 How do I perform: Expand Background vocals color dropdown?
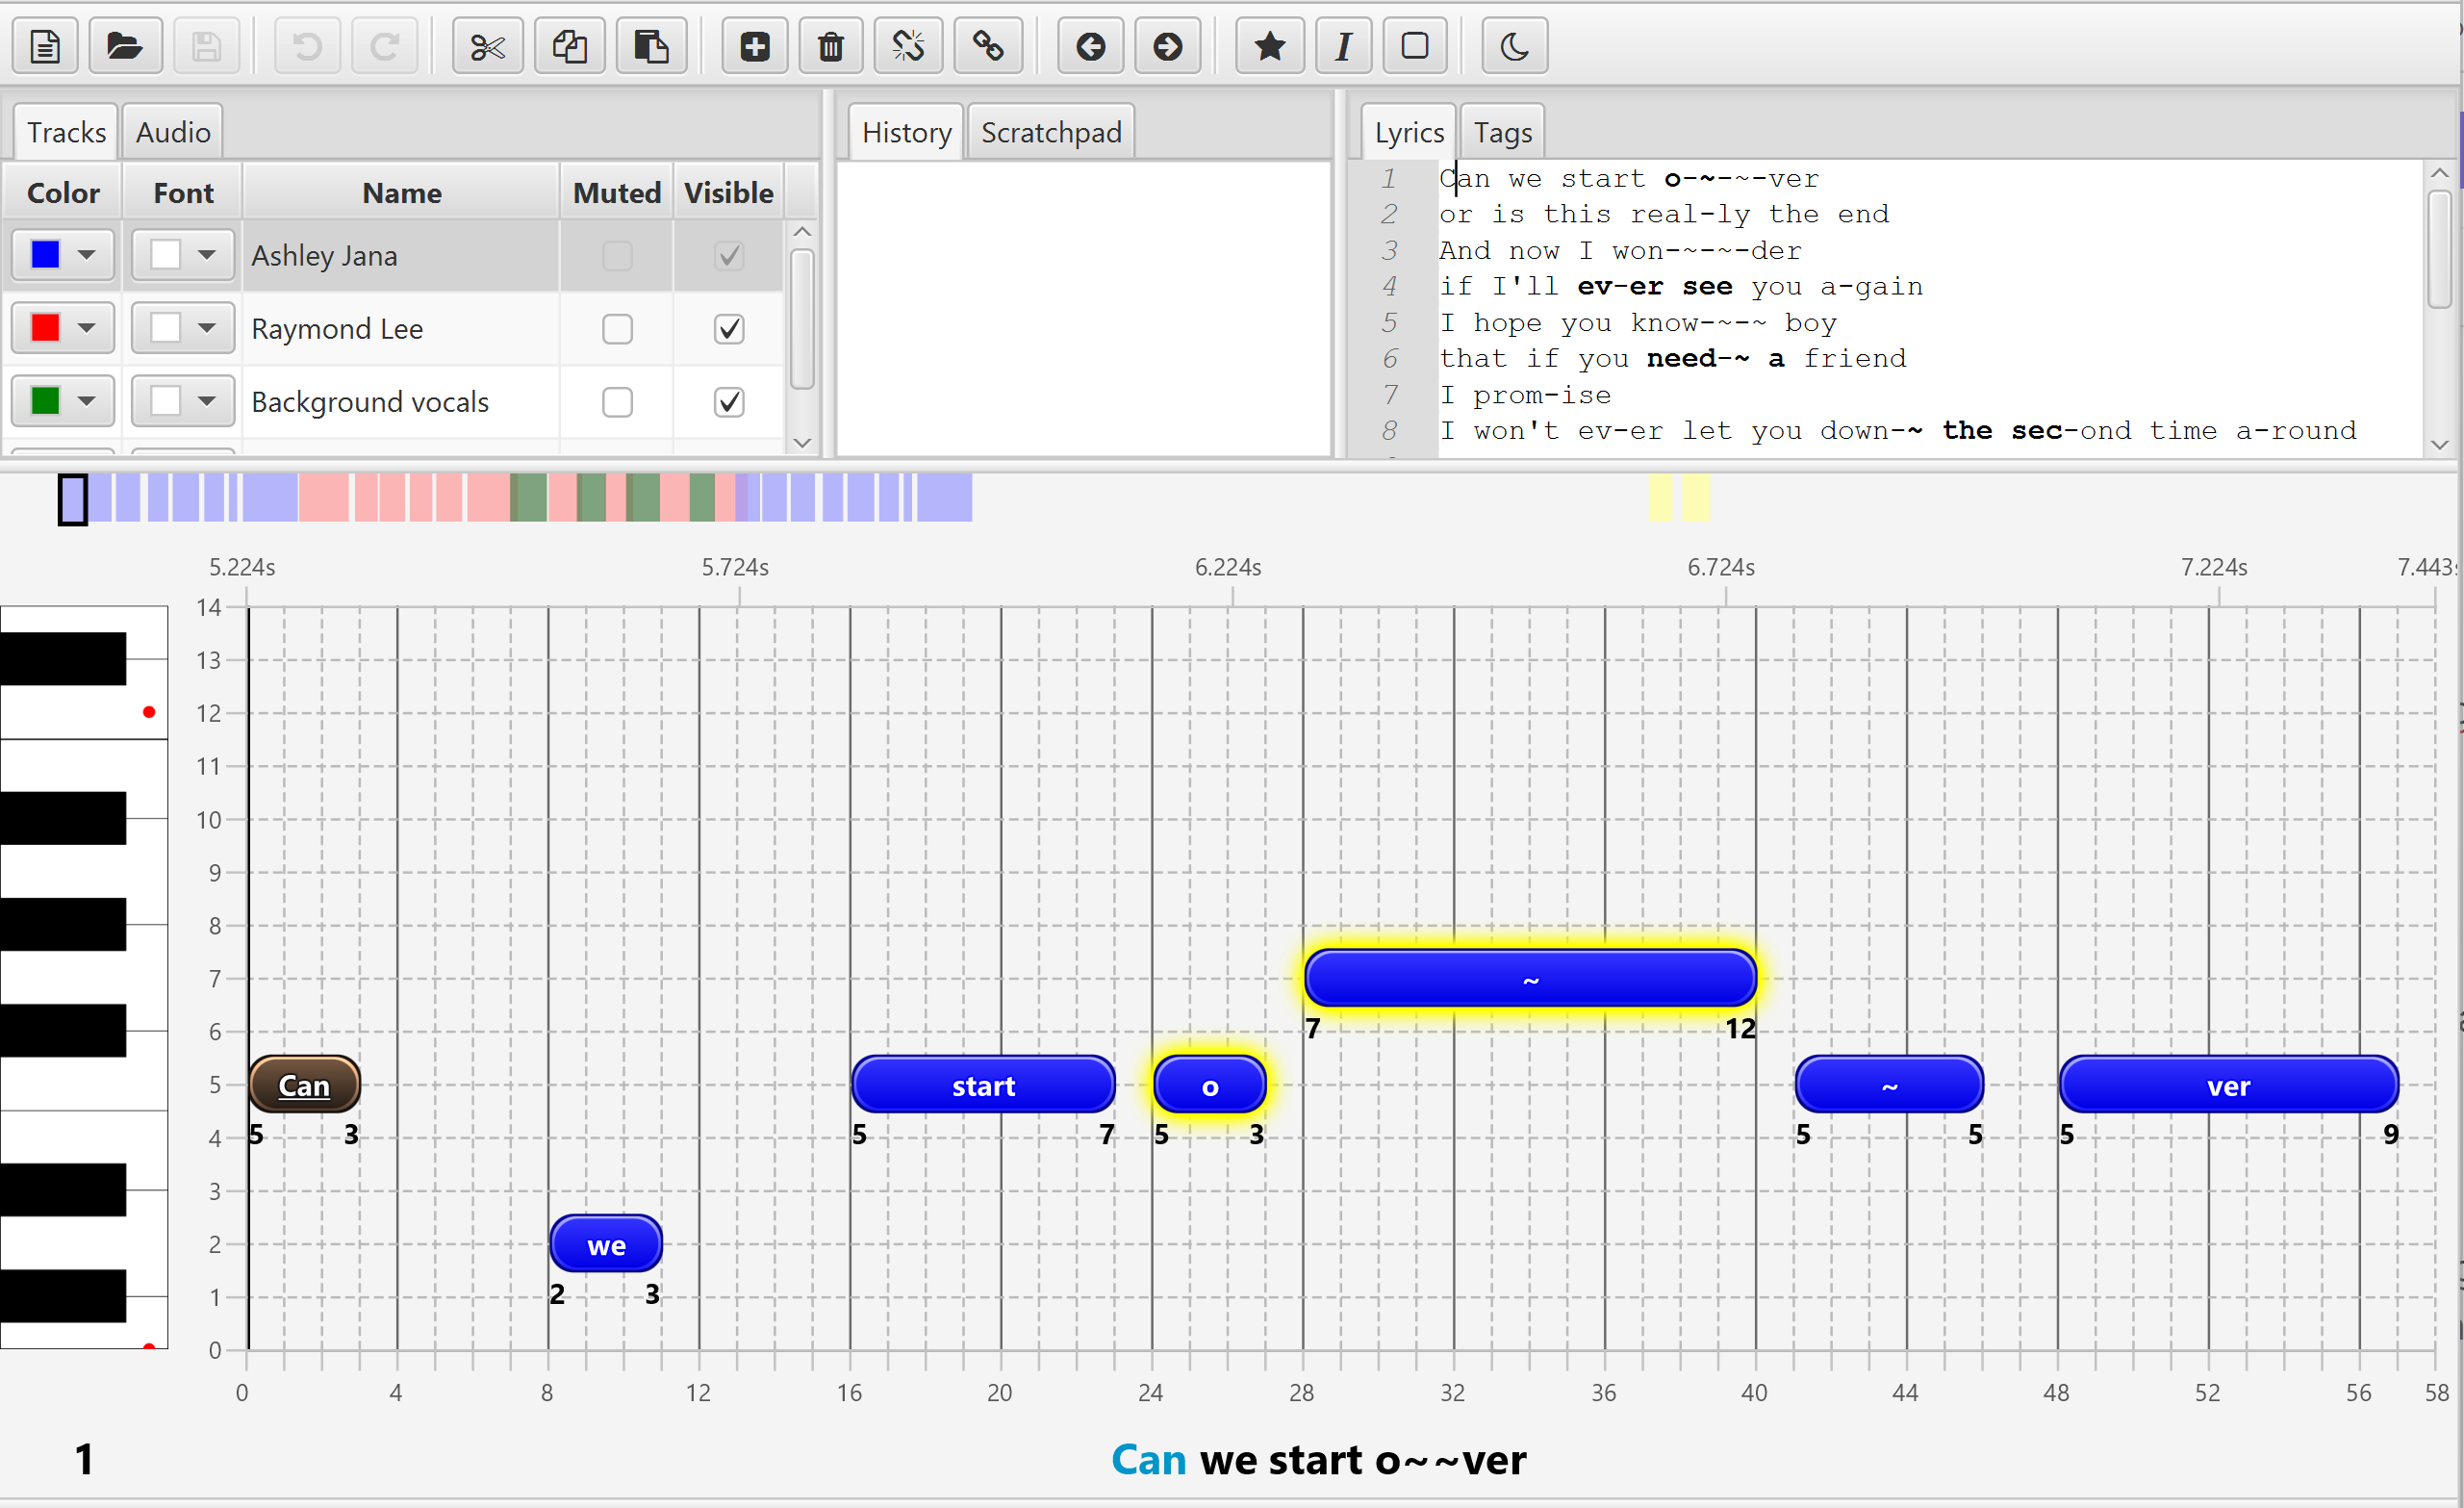coord(87,401)
